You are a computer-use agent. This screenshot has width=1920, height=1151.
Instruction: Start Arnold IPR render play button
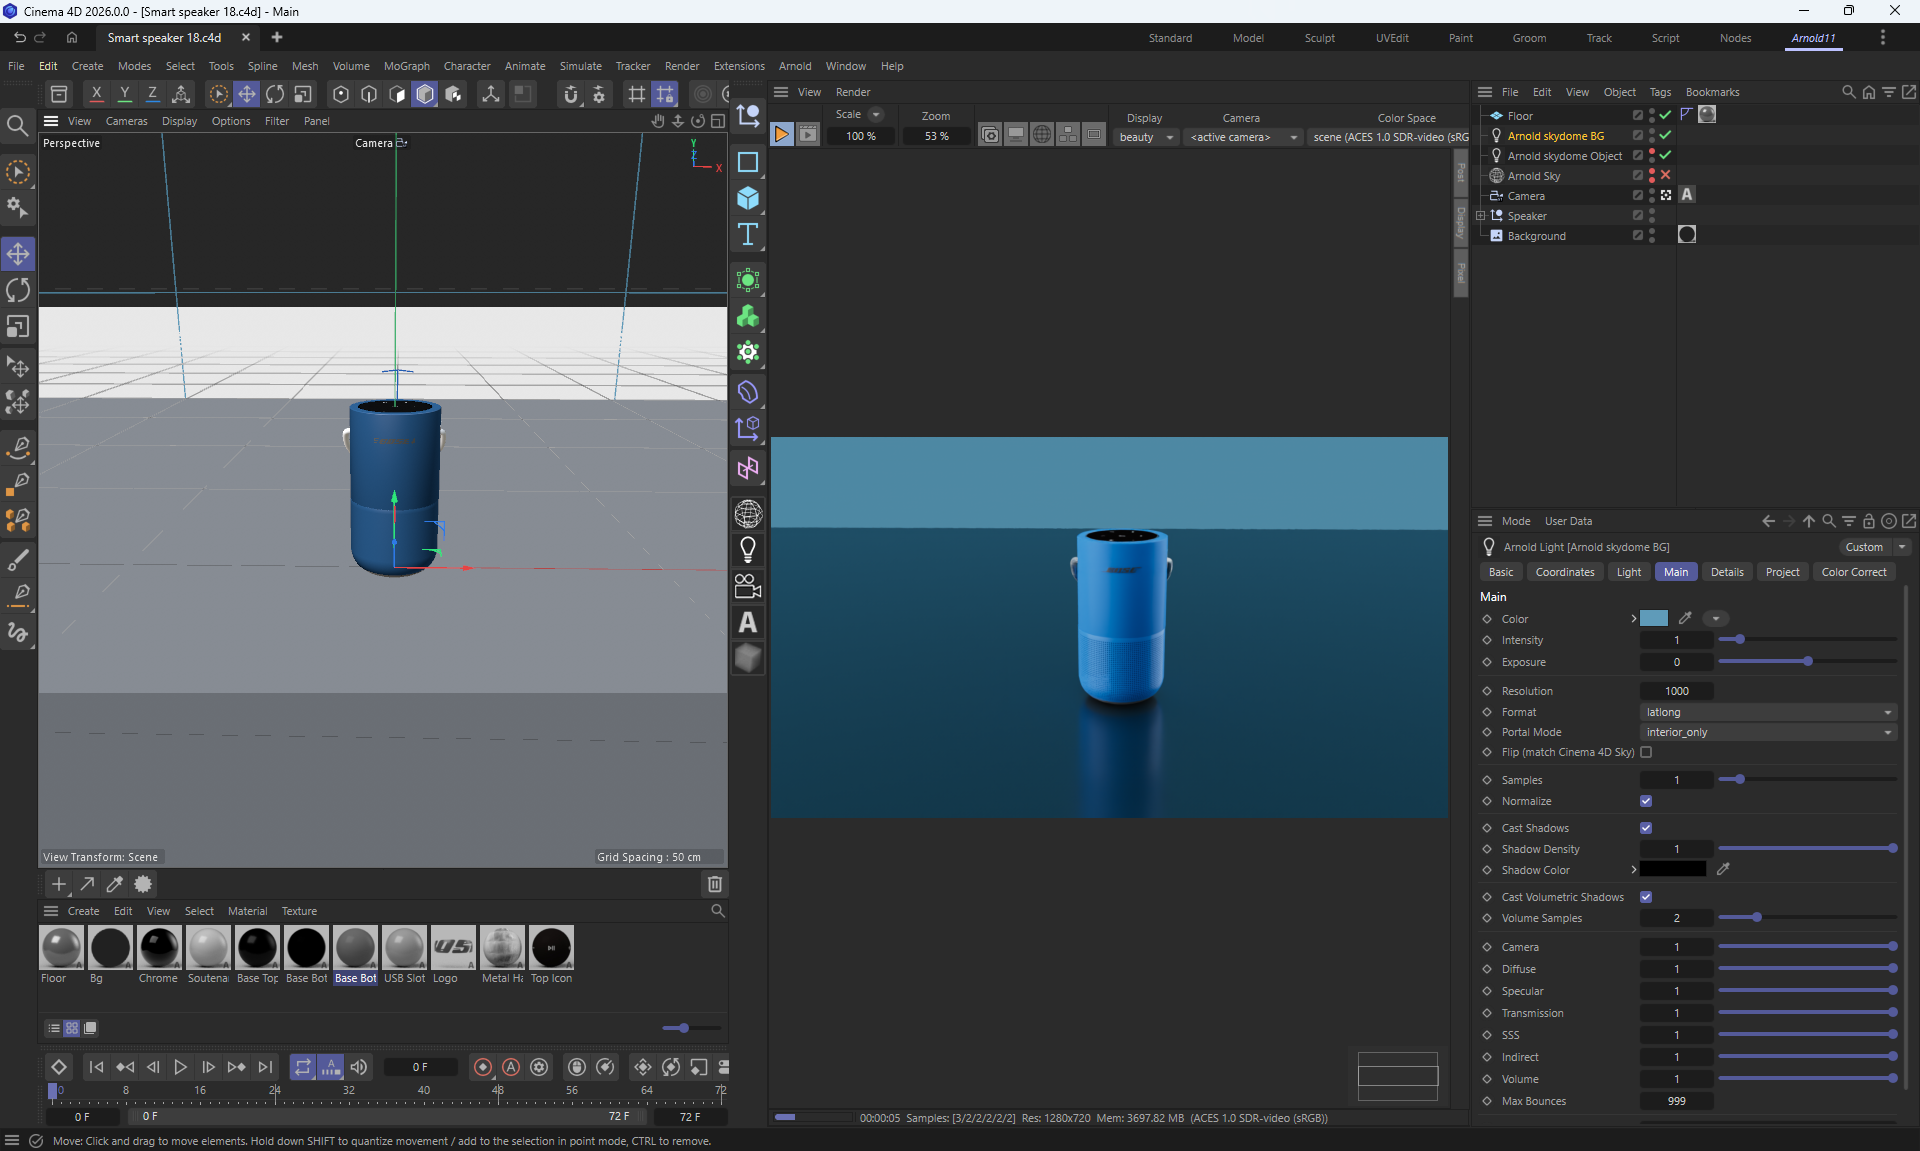(782, 135)
